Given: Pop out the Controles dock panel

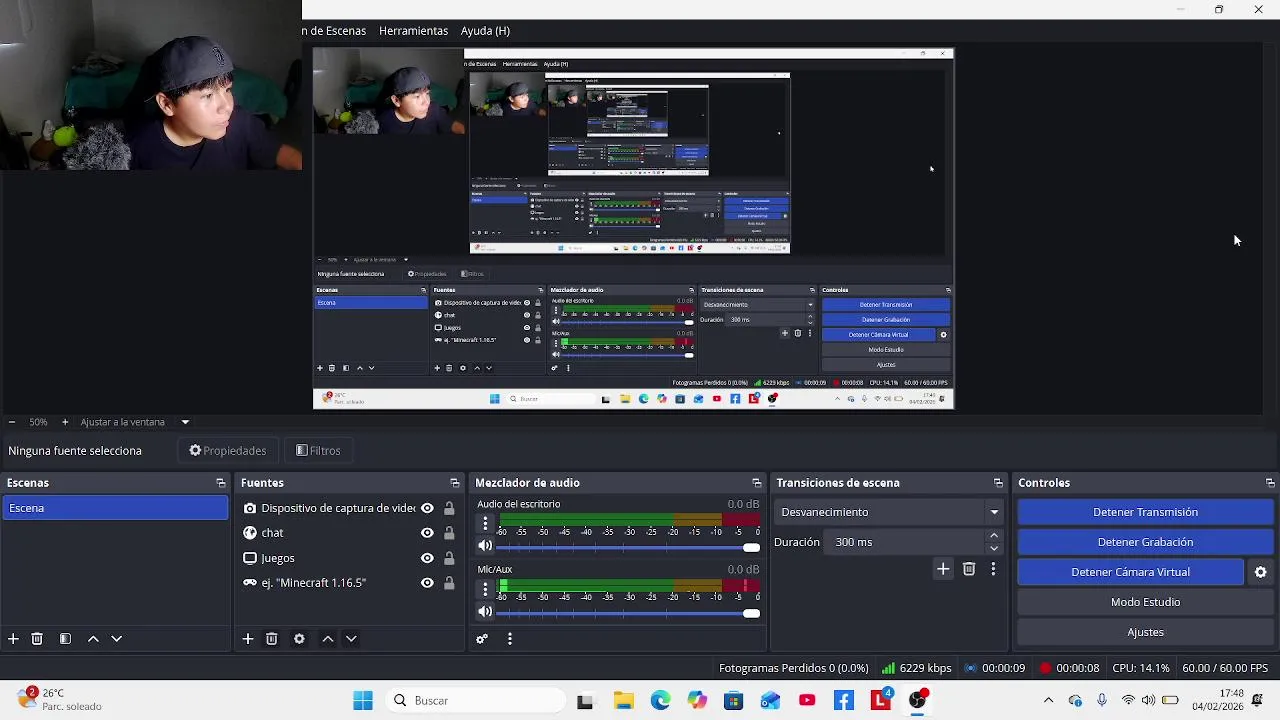Looking at the screenshot, I should pos(1270,483).
